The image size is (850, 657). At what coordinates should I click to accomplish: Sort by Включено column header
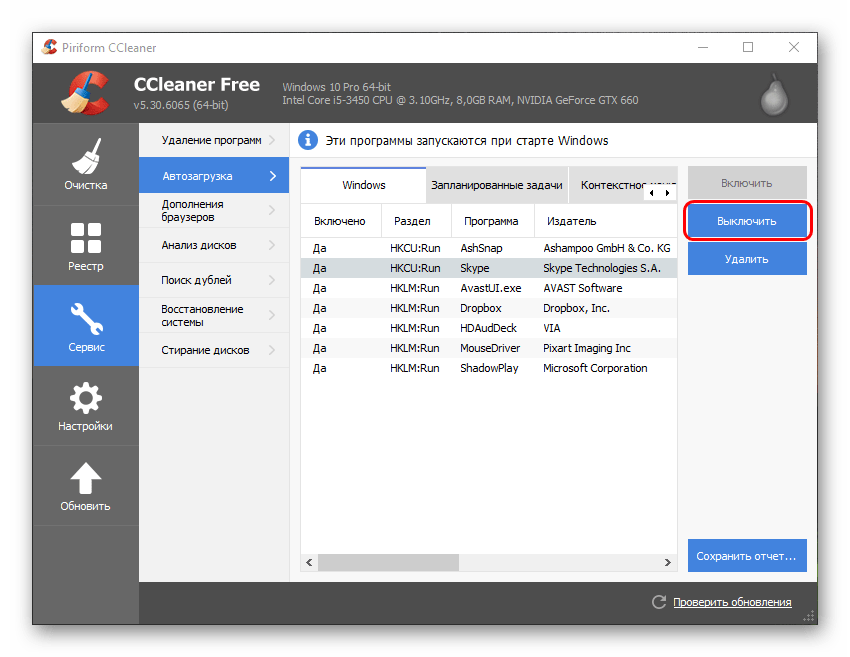point(341,221)
